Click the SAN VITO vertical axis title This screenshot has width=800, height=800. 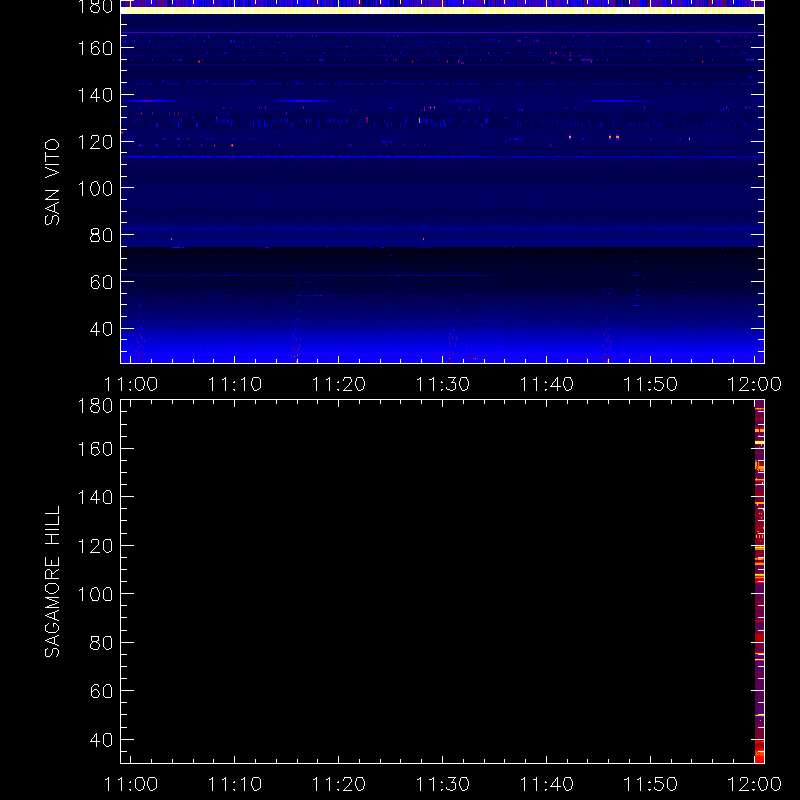coord(52,182)
